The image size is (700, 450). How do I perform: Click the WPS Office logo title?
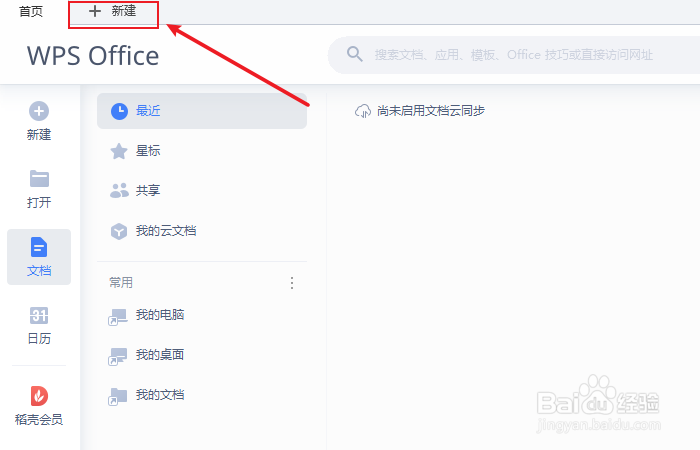(93, 56)
